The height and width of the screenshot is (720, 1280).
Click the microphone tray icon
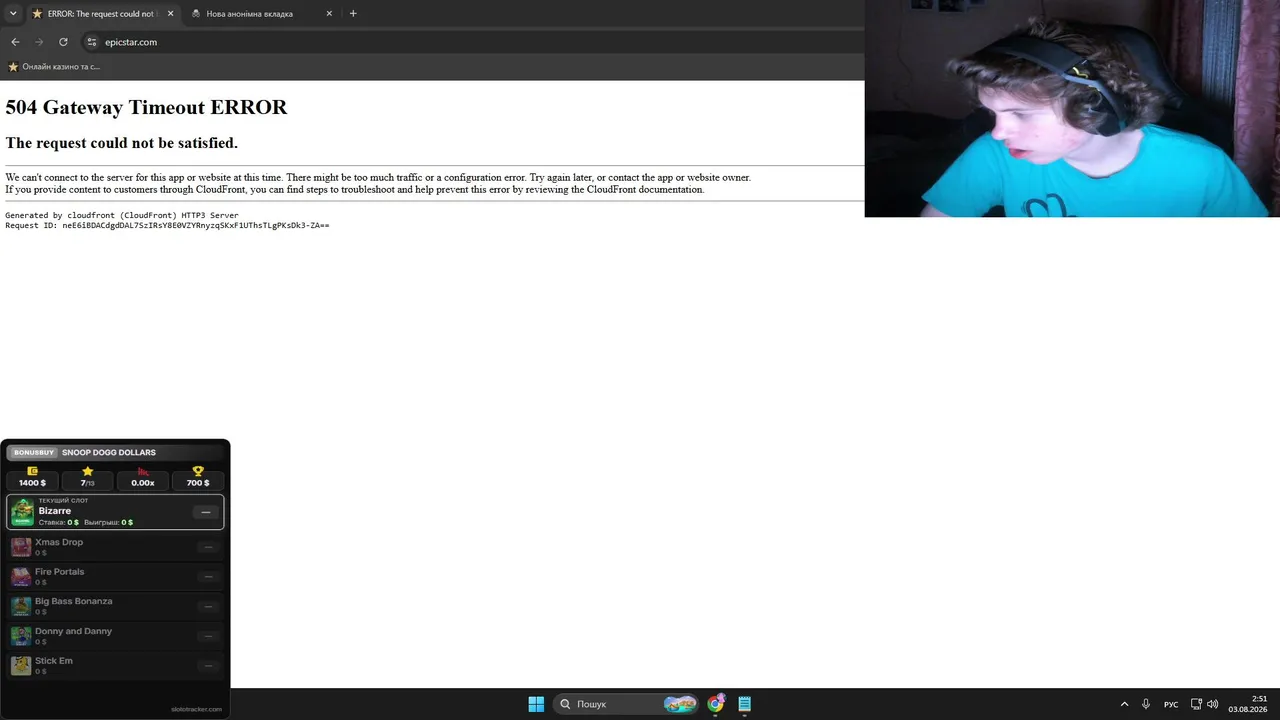[x=1146, y=704]
